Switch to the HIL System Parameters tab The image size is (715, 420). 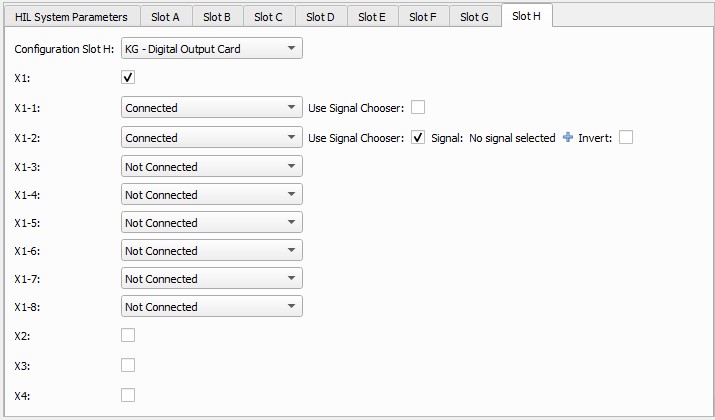pos(71,17)
